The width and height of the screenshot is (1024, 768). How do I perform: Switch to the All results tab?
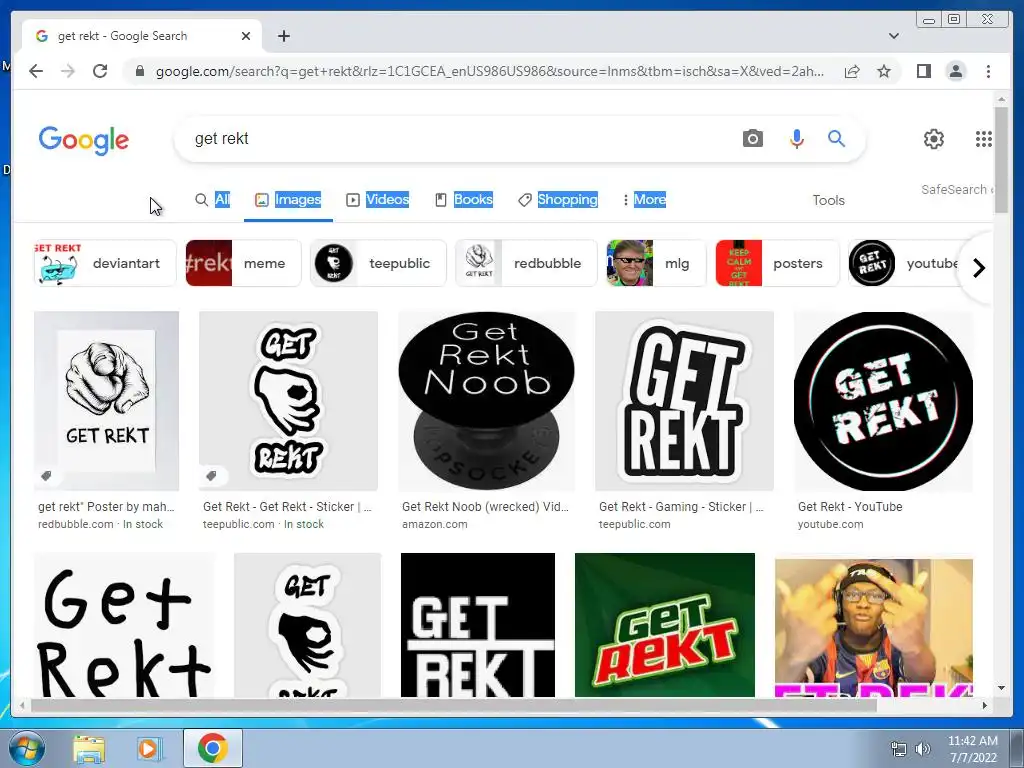click(x=213, y=200)
